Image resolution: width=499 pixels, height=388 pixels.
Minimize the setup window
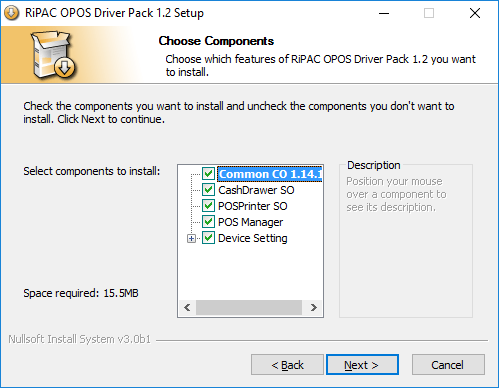point(384,13)
